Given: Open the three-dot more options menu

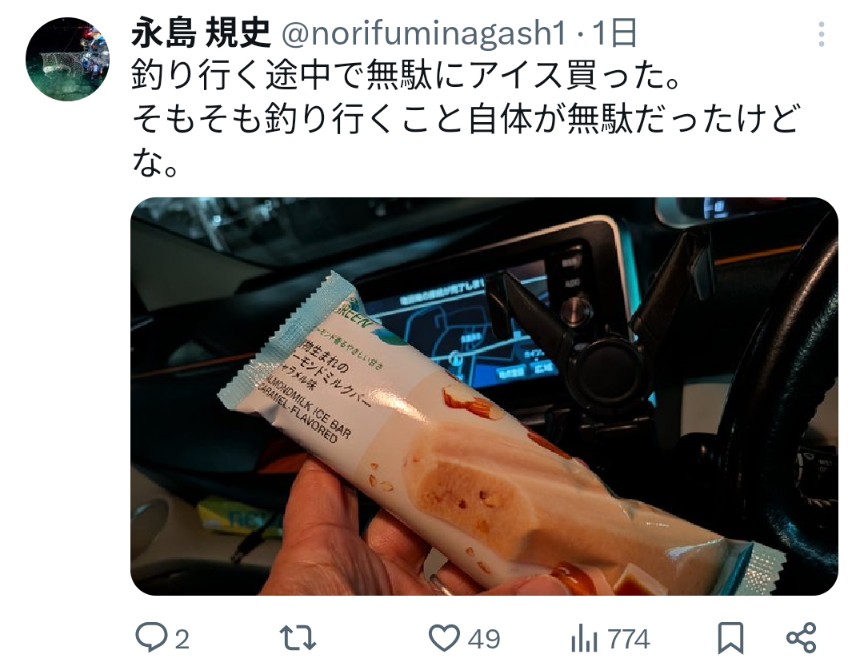Looking at the screenshot, I should coord(821,34).
